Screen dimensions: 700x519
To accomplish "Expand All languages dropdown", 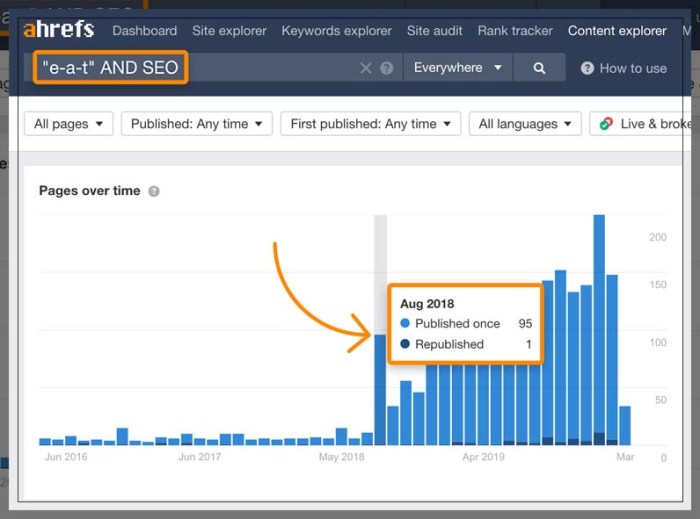I will [x=525, y=124].
